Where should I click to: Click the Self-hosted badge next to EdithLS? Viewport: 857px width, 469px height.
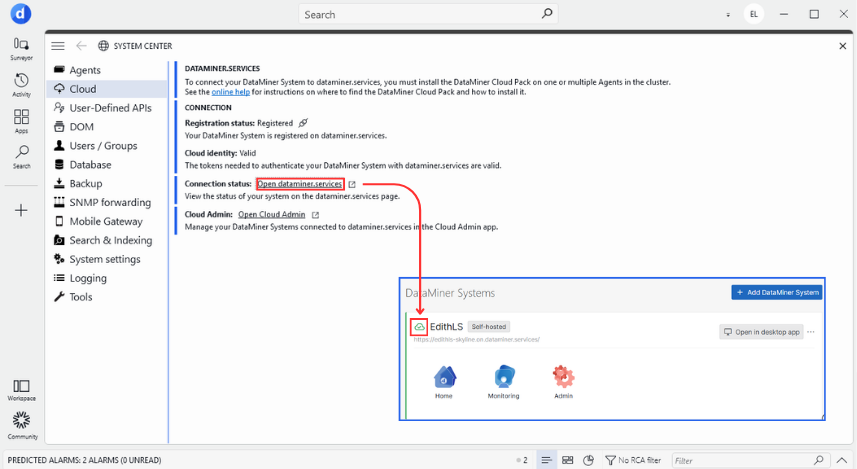click(489, 327)
